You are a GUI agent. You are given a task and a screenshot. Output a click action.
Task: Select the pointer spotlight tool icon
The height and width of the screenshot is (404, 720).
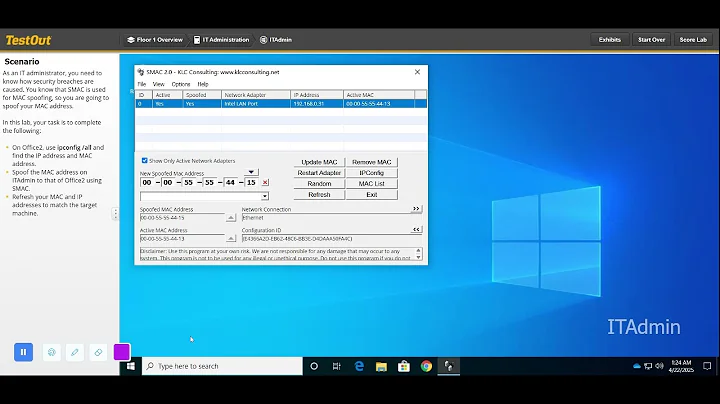pyautogui.click(x=51, y=352)
